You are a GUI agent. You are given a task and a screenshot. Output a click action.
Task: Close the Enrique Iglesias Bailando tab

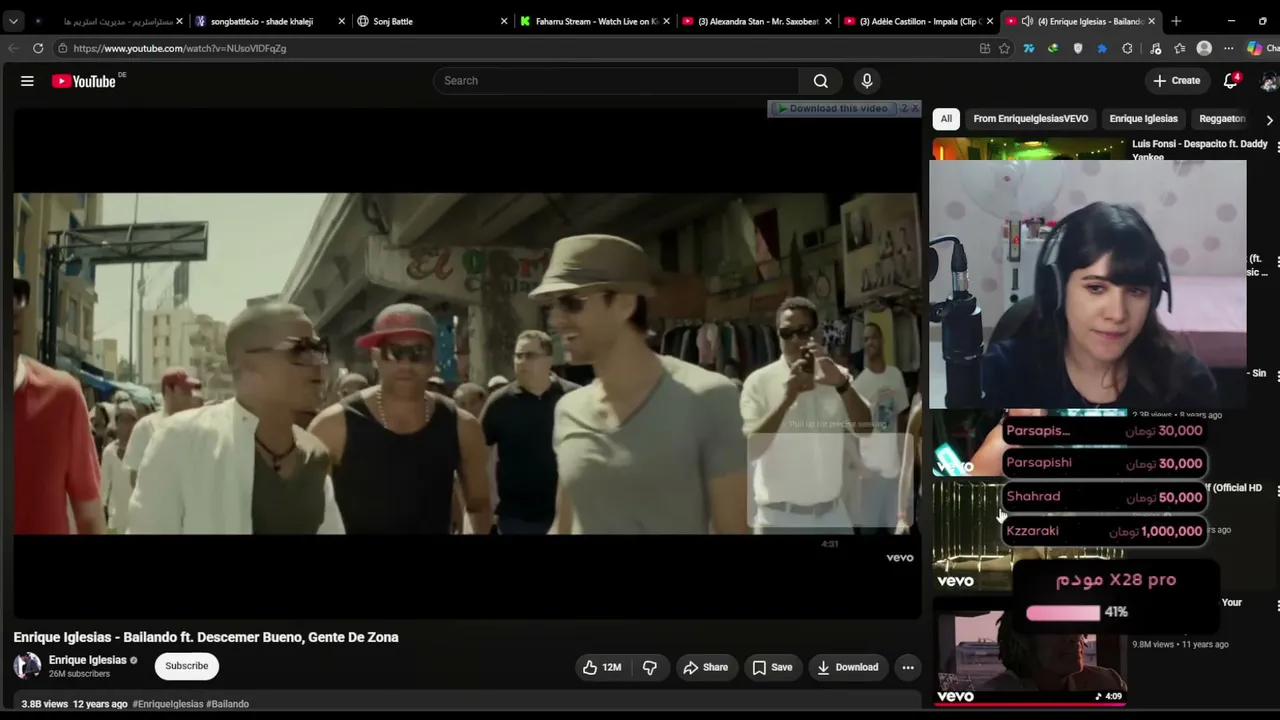1152,21
